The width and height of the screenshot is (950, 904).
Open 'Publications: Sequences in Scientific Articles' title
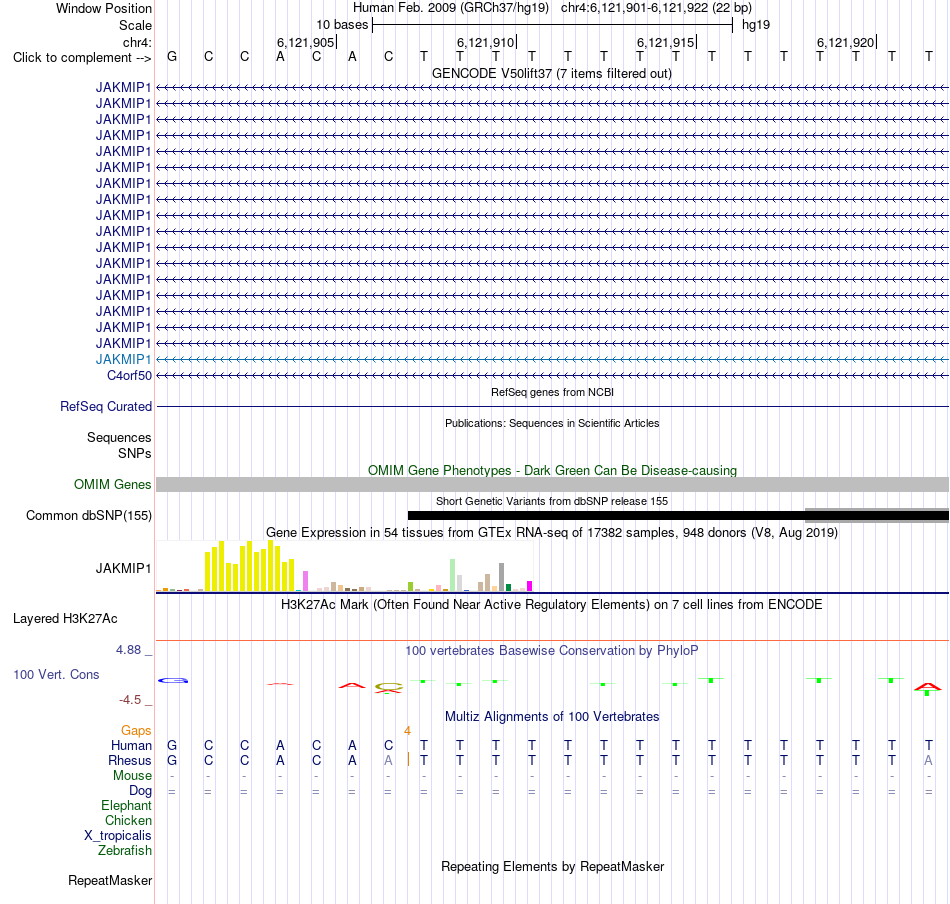[x=552, y=424]
